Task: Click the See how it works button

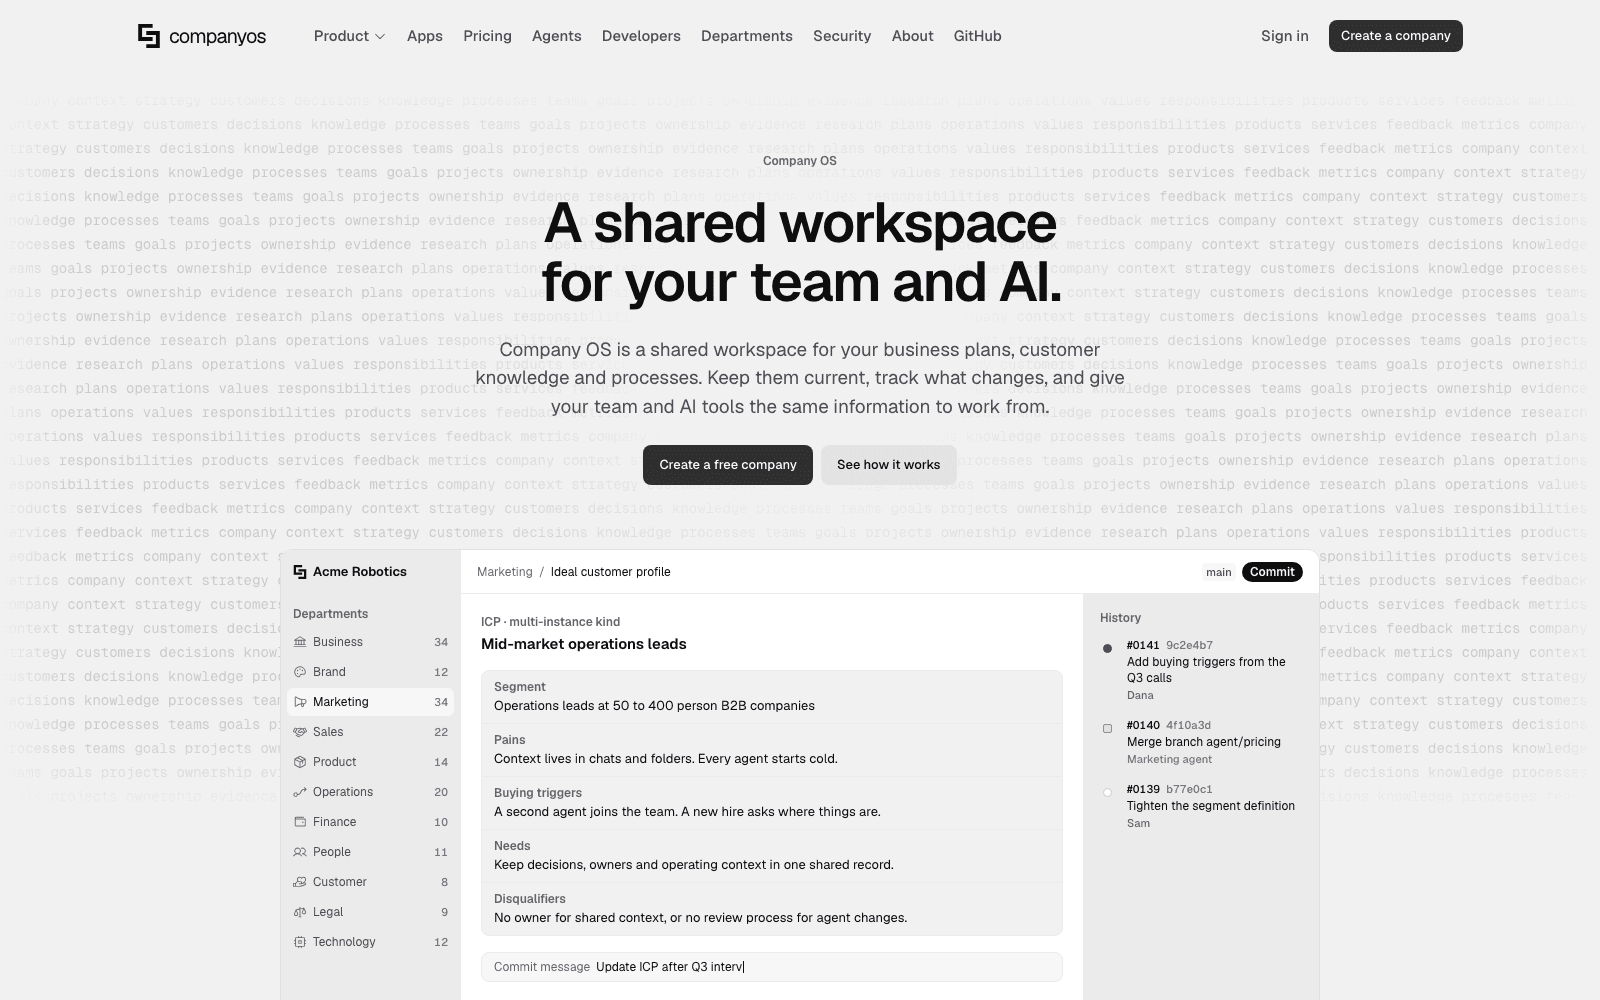Action: [x=888, y=465]
